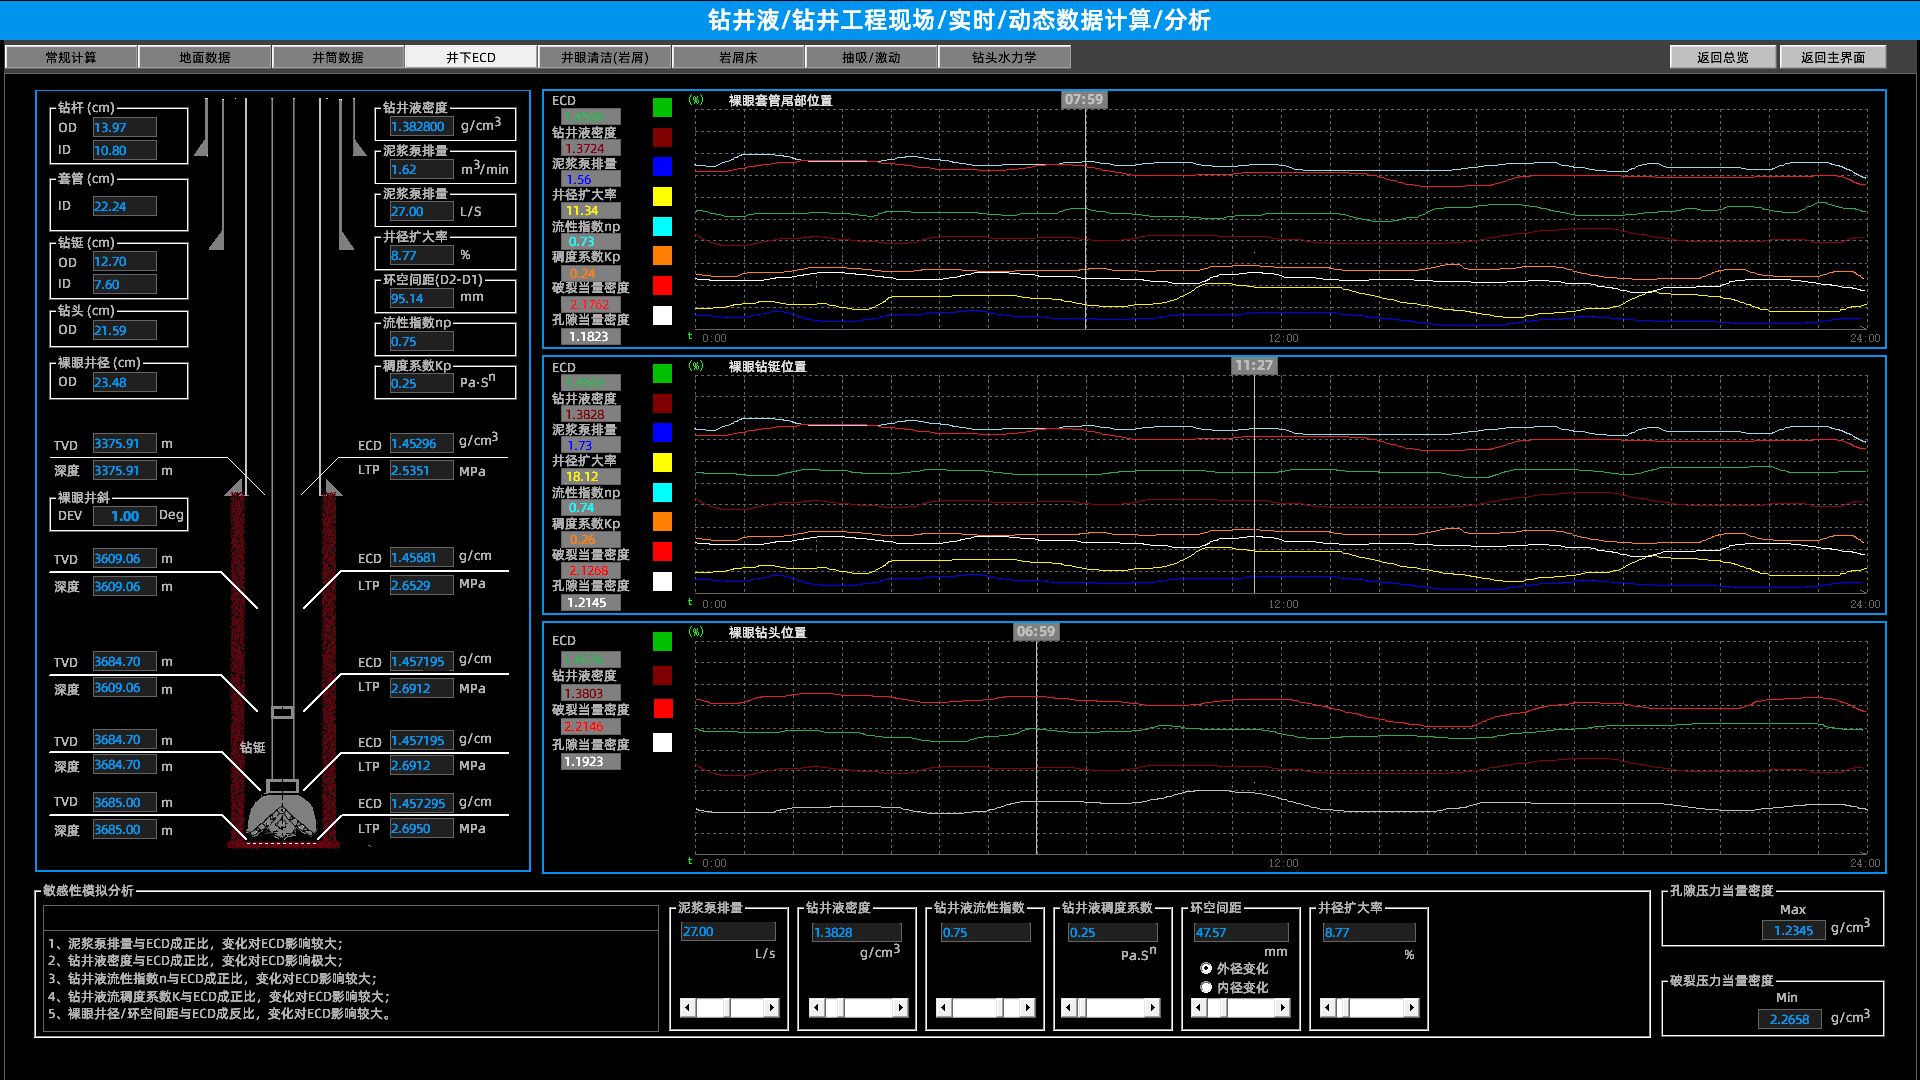Click the drill bit graphic in wellbore diagram
The height and width of the screenshot is (1080, 1920).
click(x=282, y=818)
